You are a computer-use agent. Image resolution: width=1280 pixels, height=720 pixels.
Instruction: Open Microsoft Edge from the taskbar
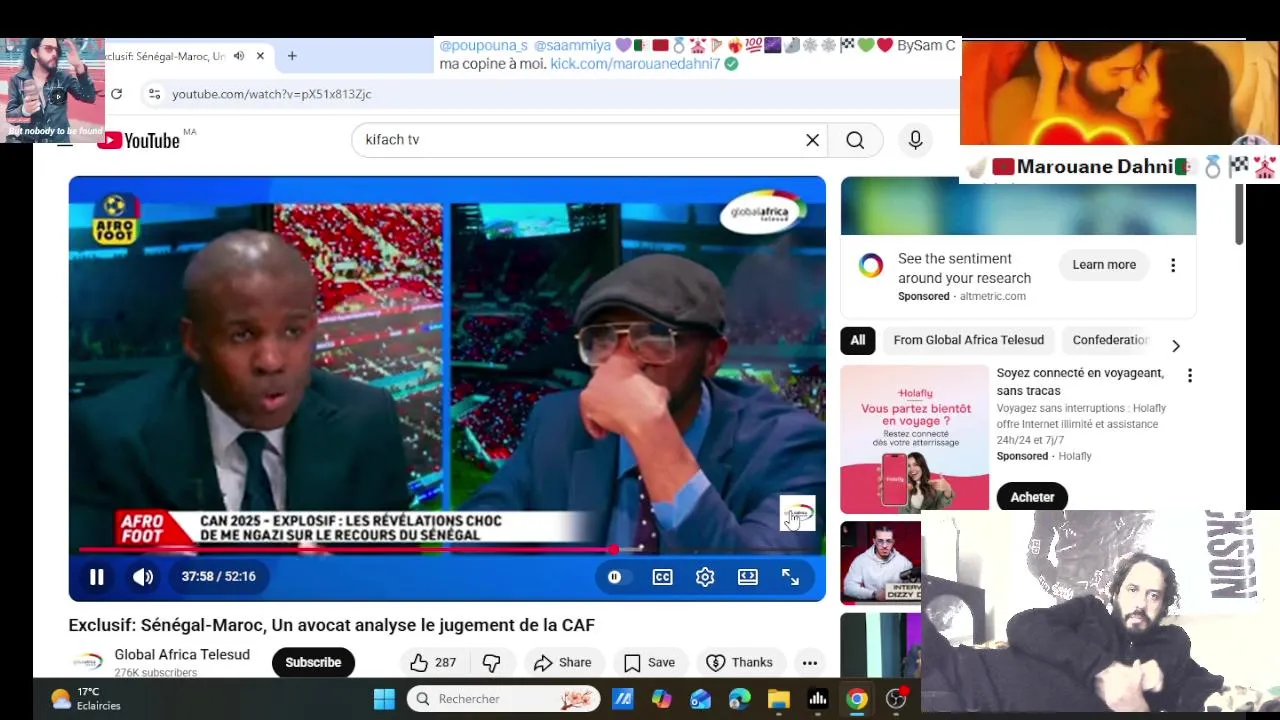739,699
